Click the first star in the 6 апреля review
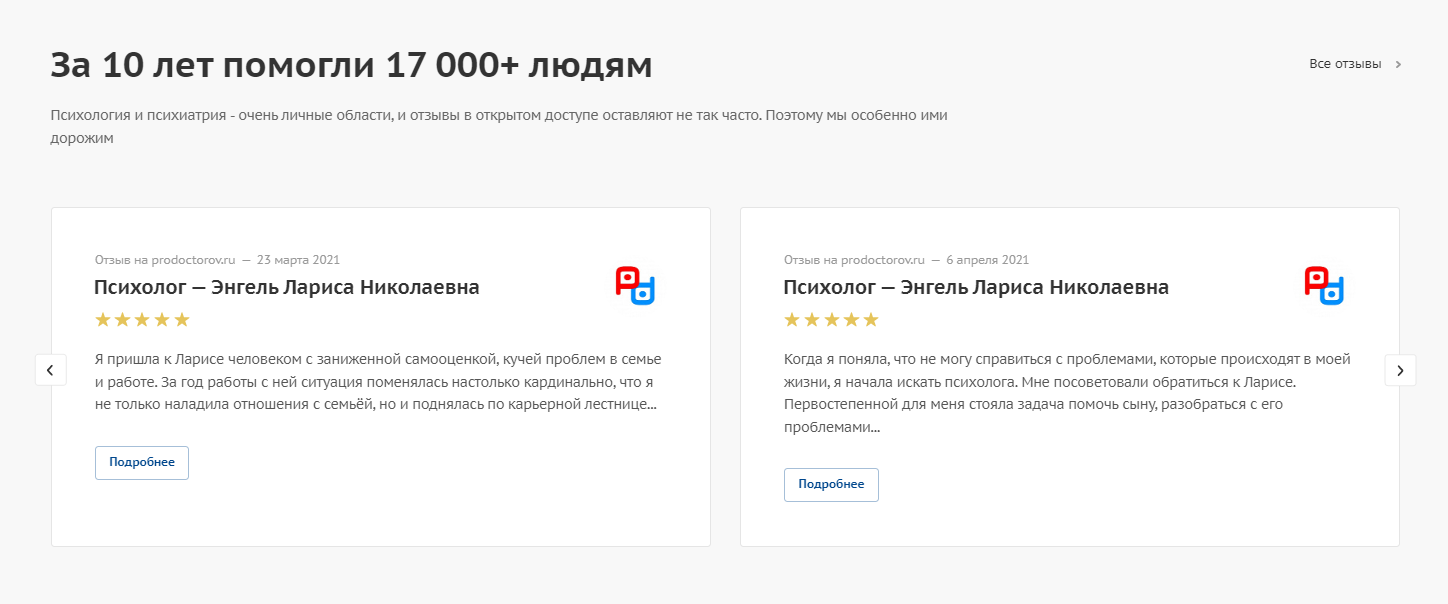Viewport: 1448px width, 604px height. (792, 320)
